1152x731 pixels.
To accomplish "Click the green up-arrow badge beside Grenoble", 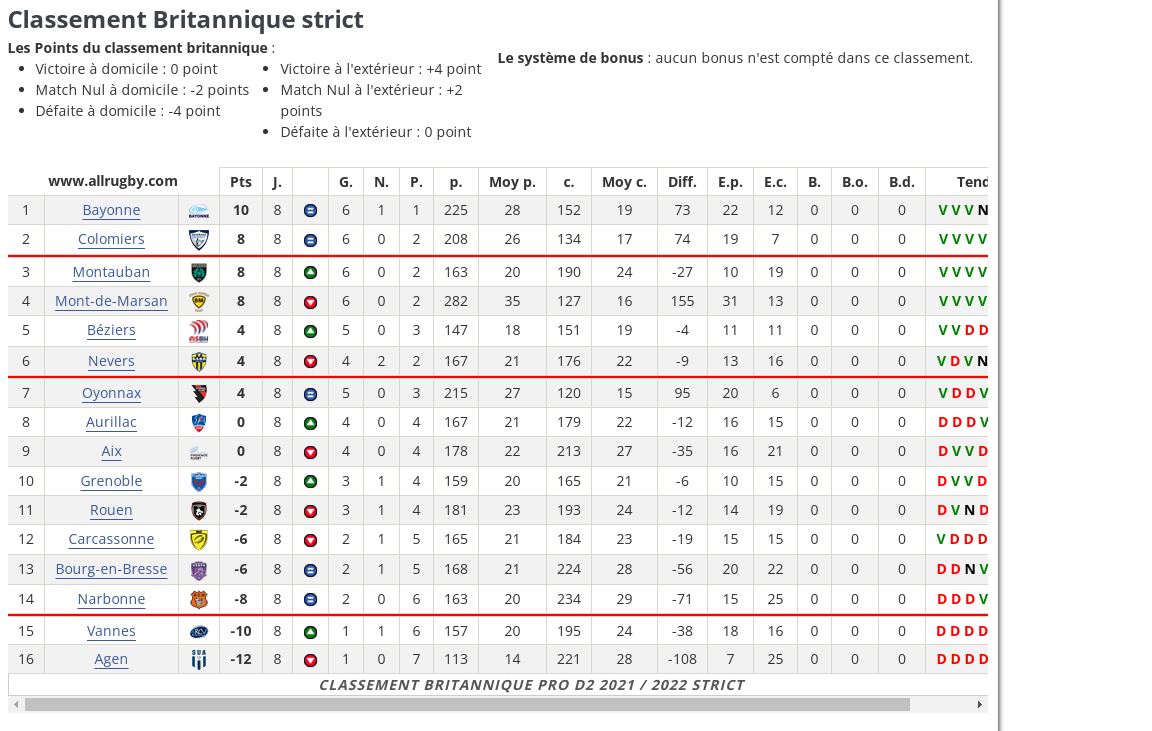I will point(310,481).
